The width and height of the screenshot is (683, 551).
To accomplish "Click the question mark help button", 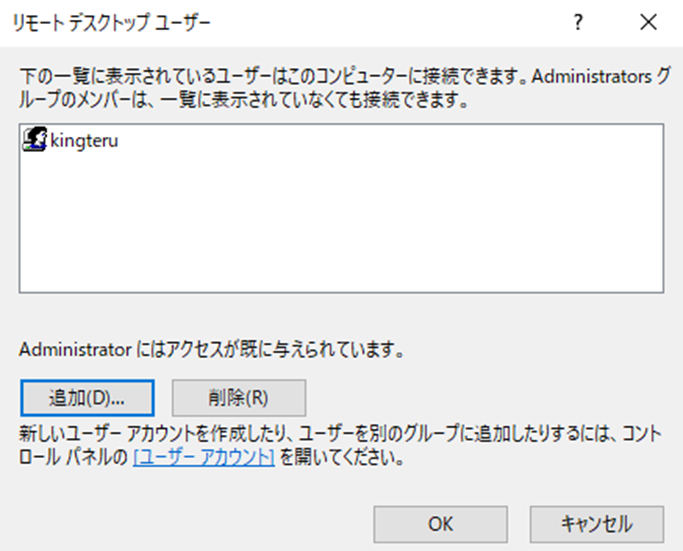I will (x=578, y=22).
